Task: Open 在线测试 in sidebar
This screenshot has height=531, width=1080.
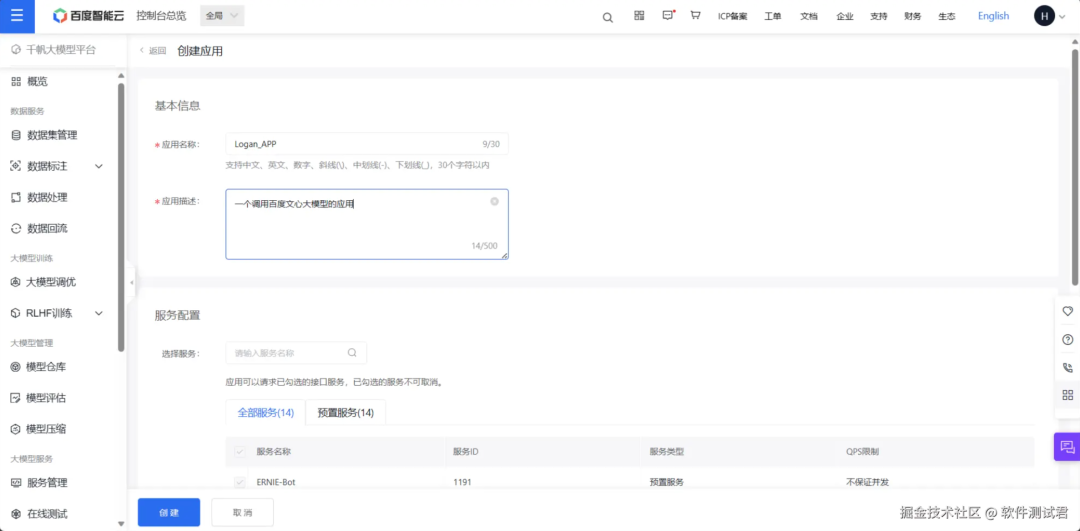Action: [47, 513]
